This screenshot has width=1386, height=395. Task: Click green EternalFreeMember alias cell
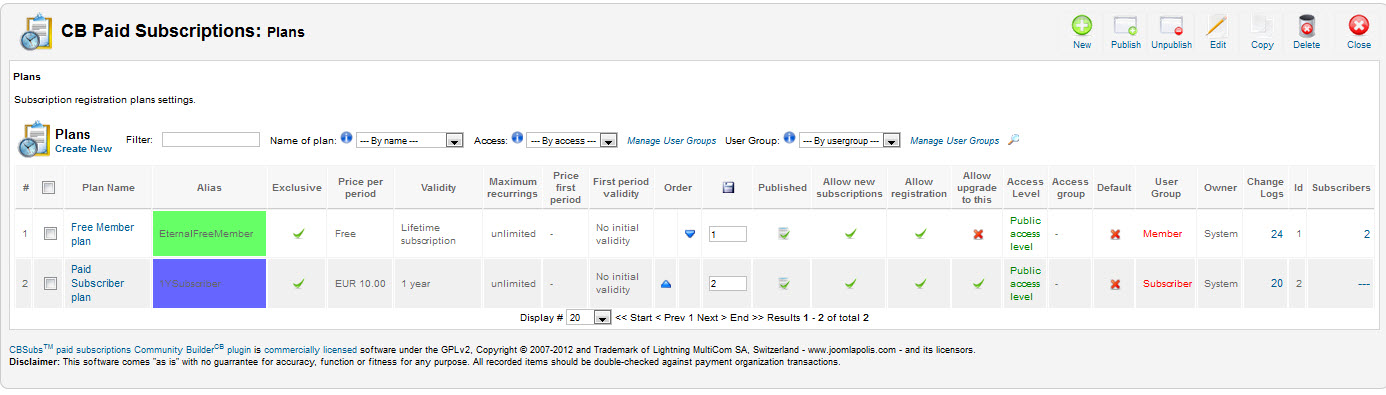coord(208,233)
